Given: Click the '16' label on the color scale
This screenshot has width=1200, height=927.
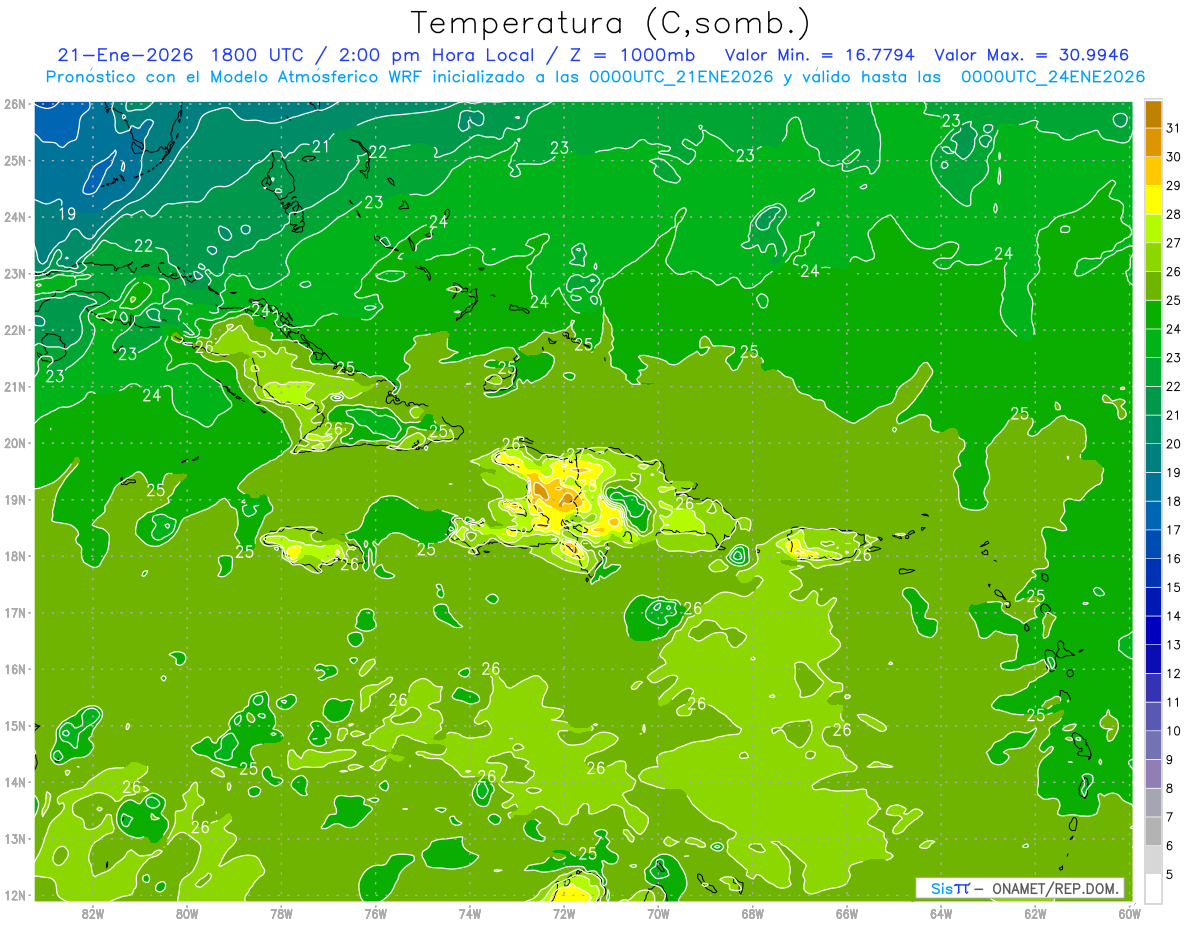Looking at the screenshot, I should tap(1174, 558).
